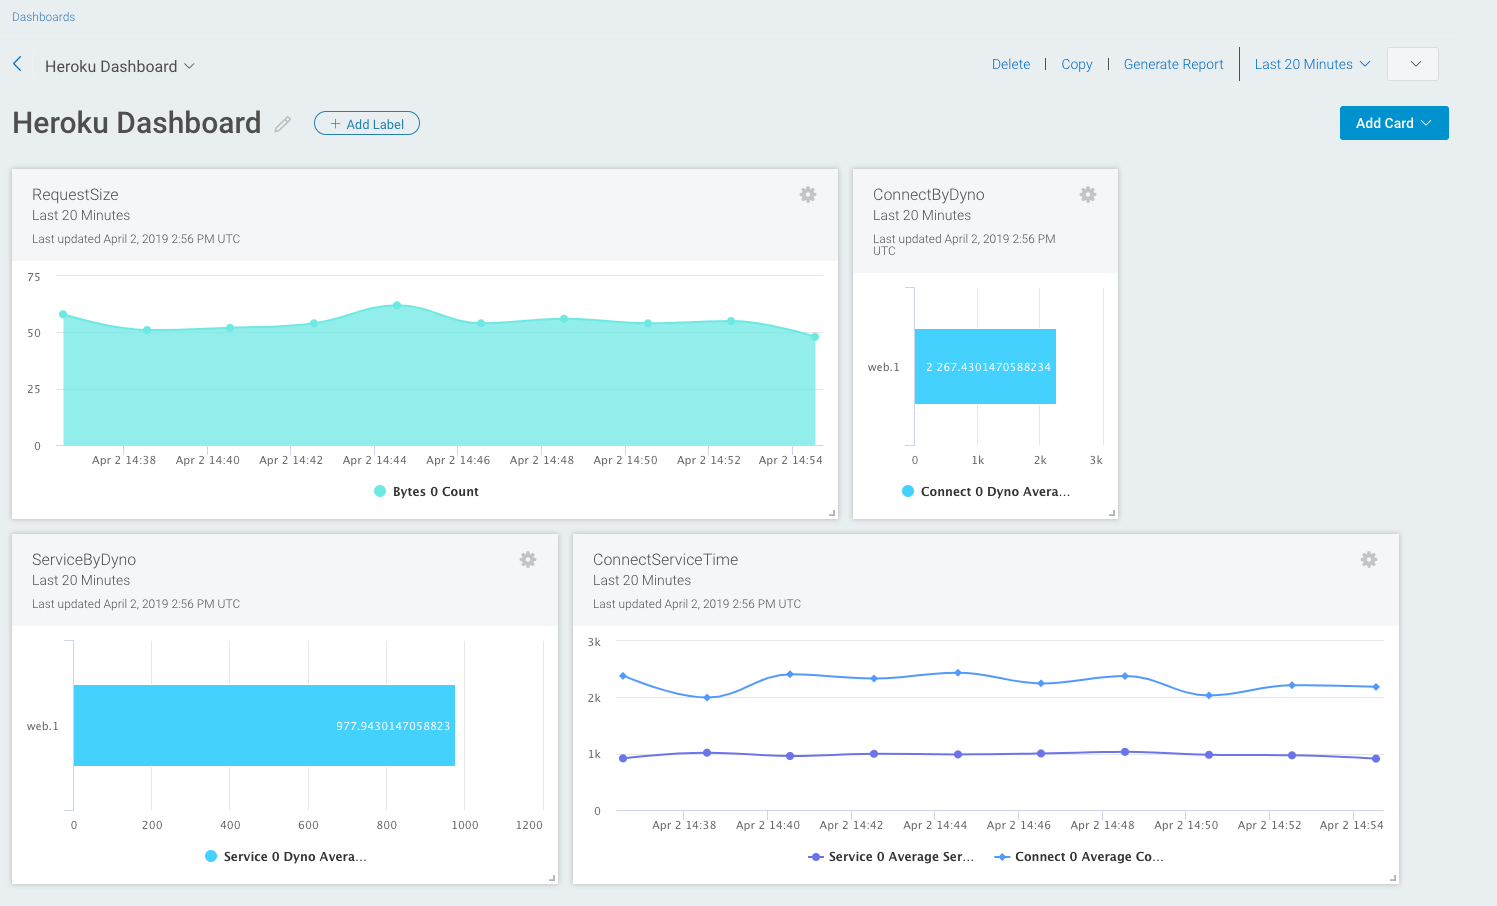Screen dimensions: 1497x906
Task: Open the Heroku Dashboard selector dropdown
Action: (120, 66)
